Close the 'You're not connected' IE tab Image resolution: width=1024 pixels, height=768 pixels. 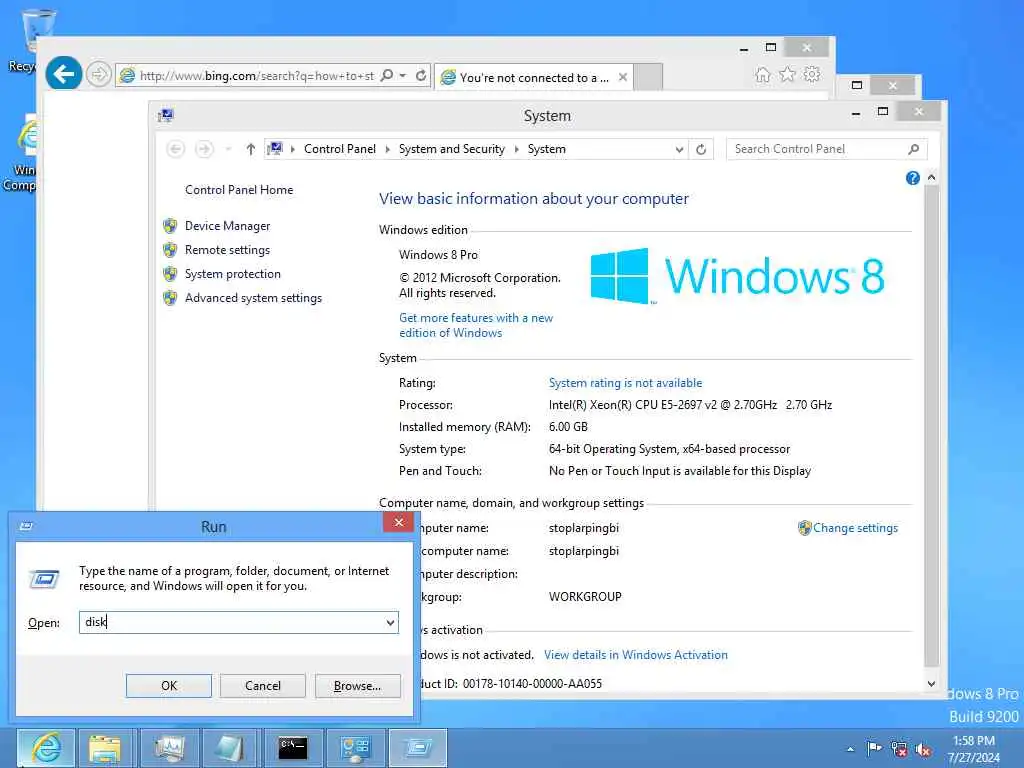(x=623, y=77)
